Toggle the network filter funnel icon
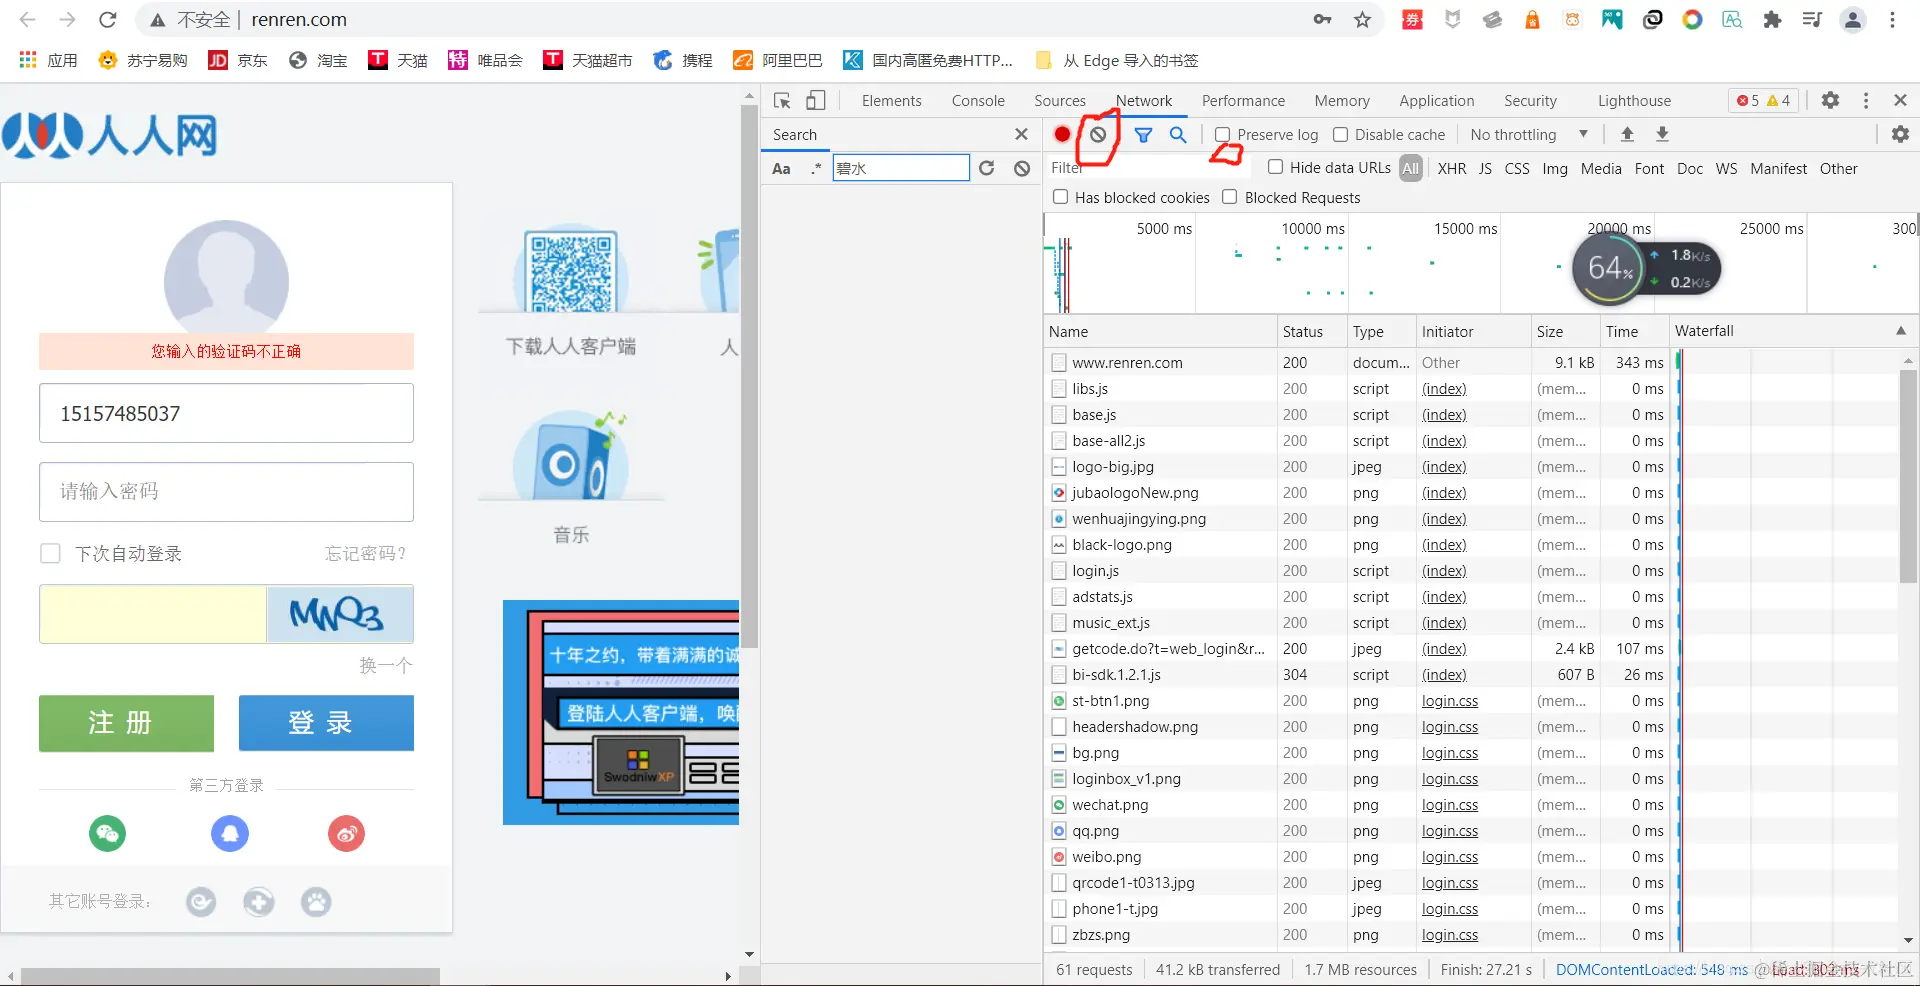The width and height of the screenshot is (1920, 986). (1143, 134)
